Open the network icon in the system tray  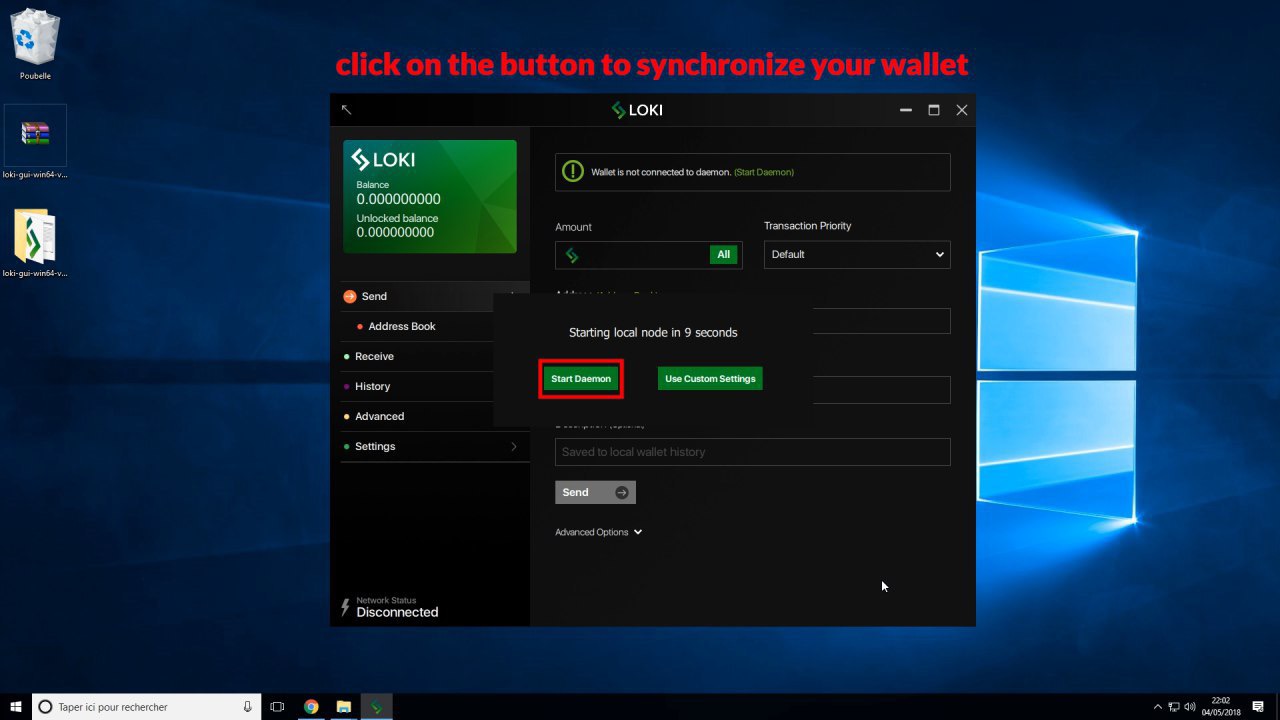[x=1174, y=707]
